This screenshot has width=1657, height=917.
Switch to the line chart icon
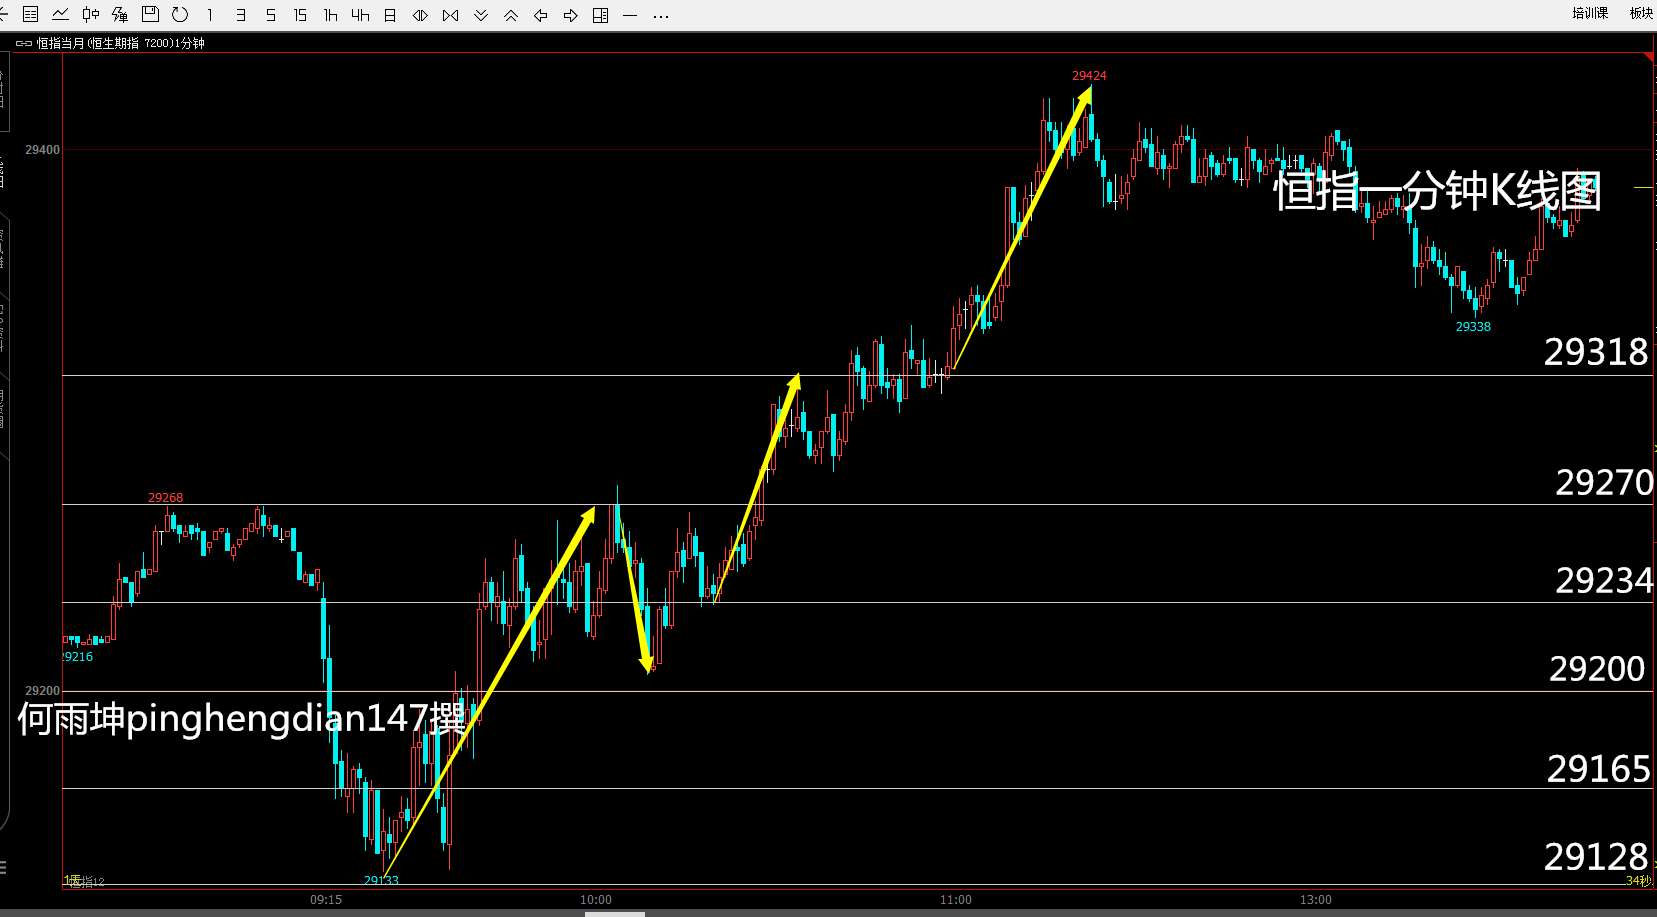[x=61, y=15]
